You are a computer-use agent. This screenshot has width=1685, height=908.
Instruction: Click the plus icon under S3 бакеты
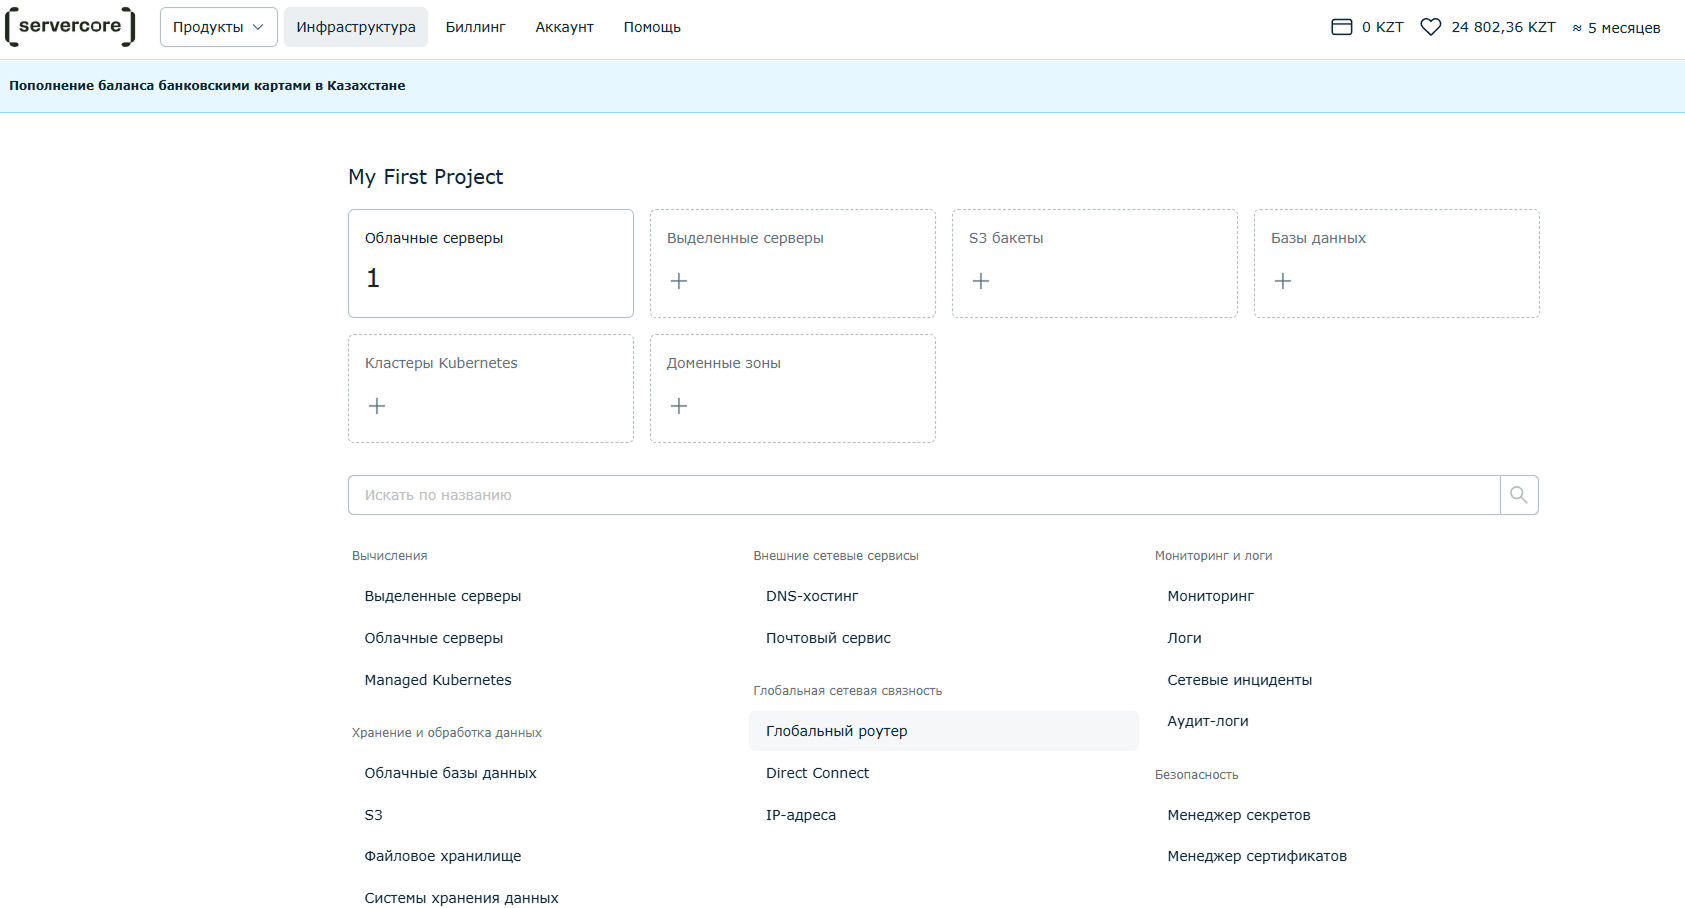click(x=981, y=281)
